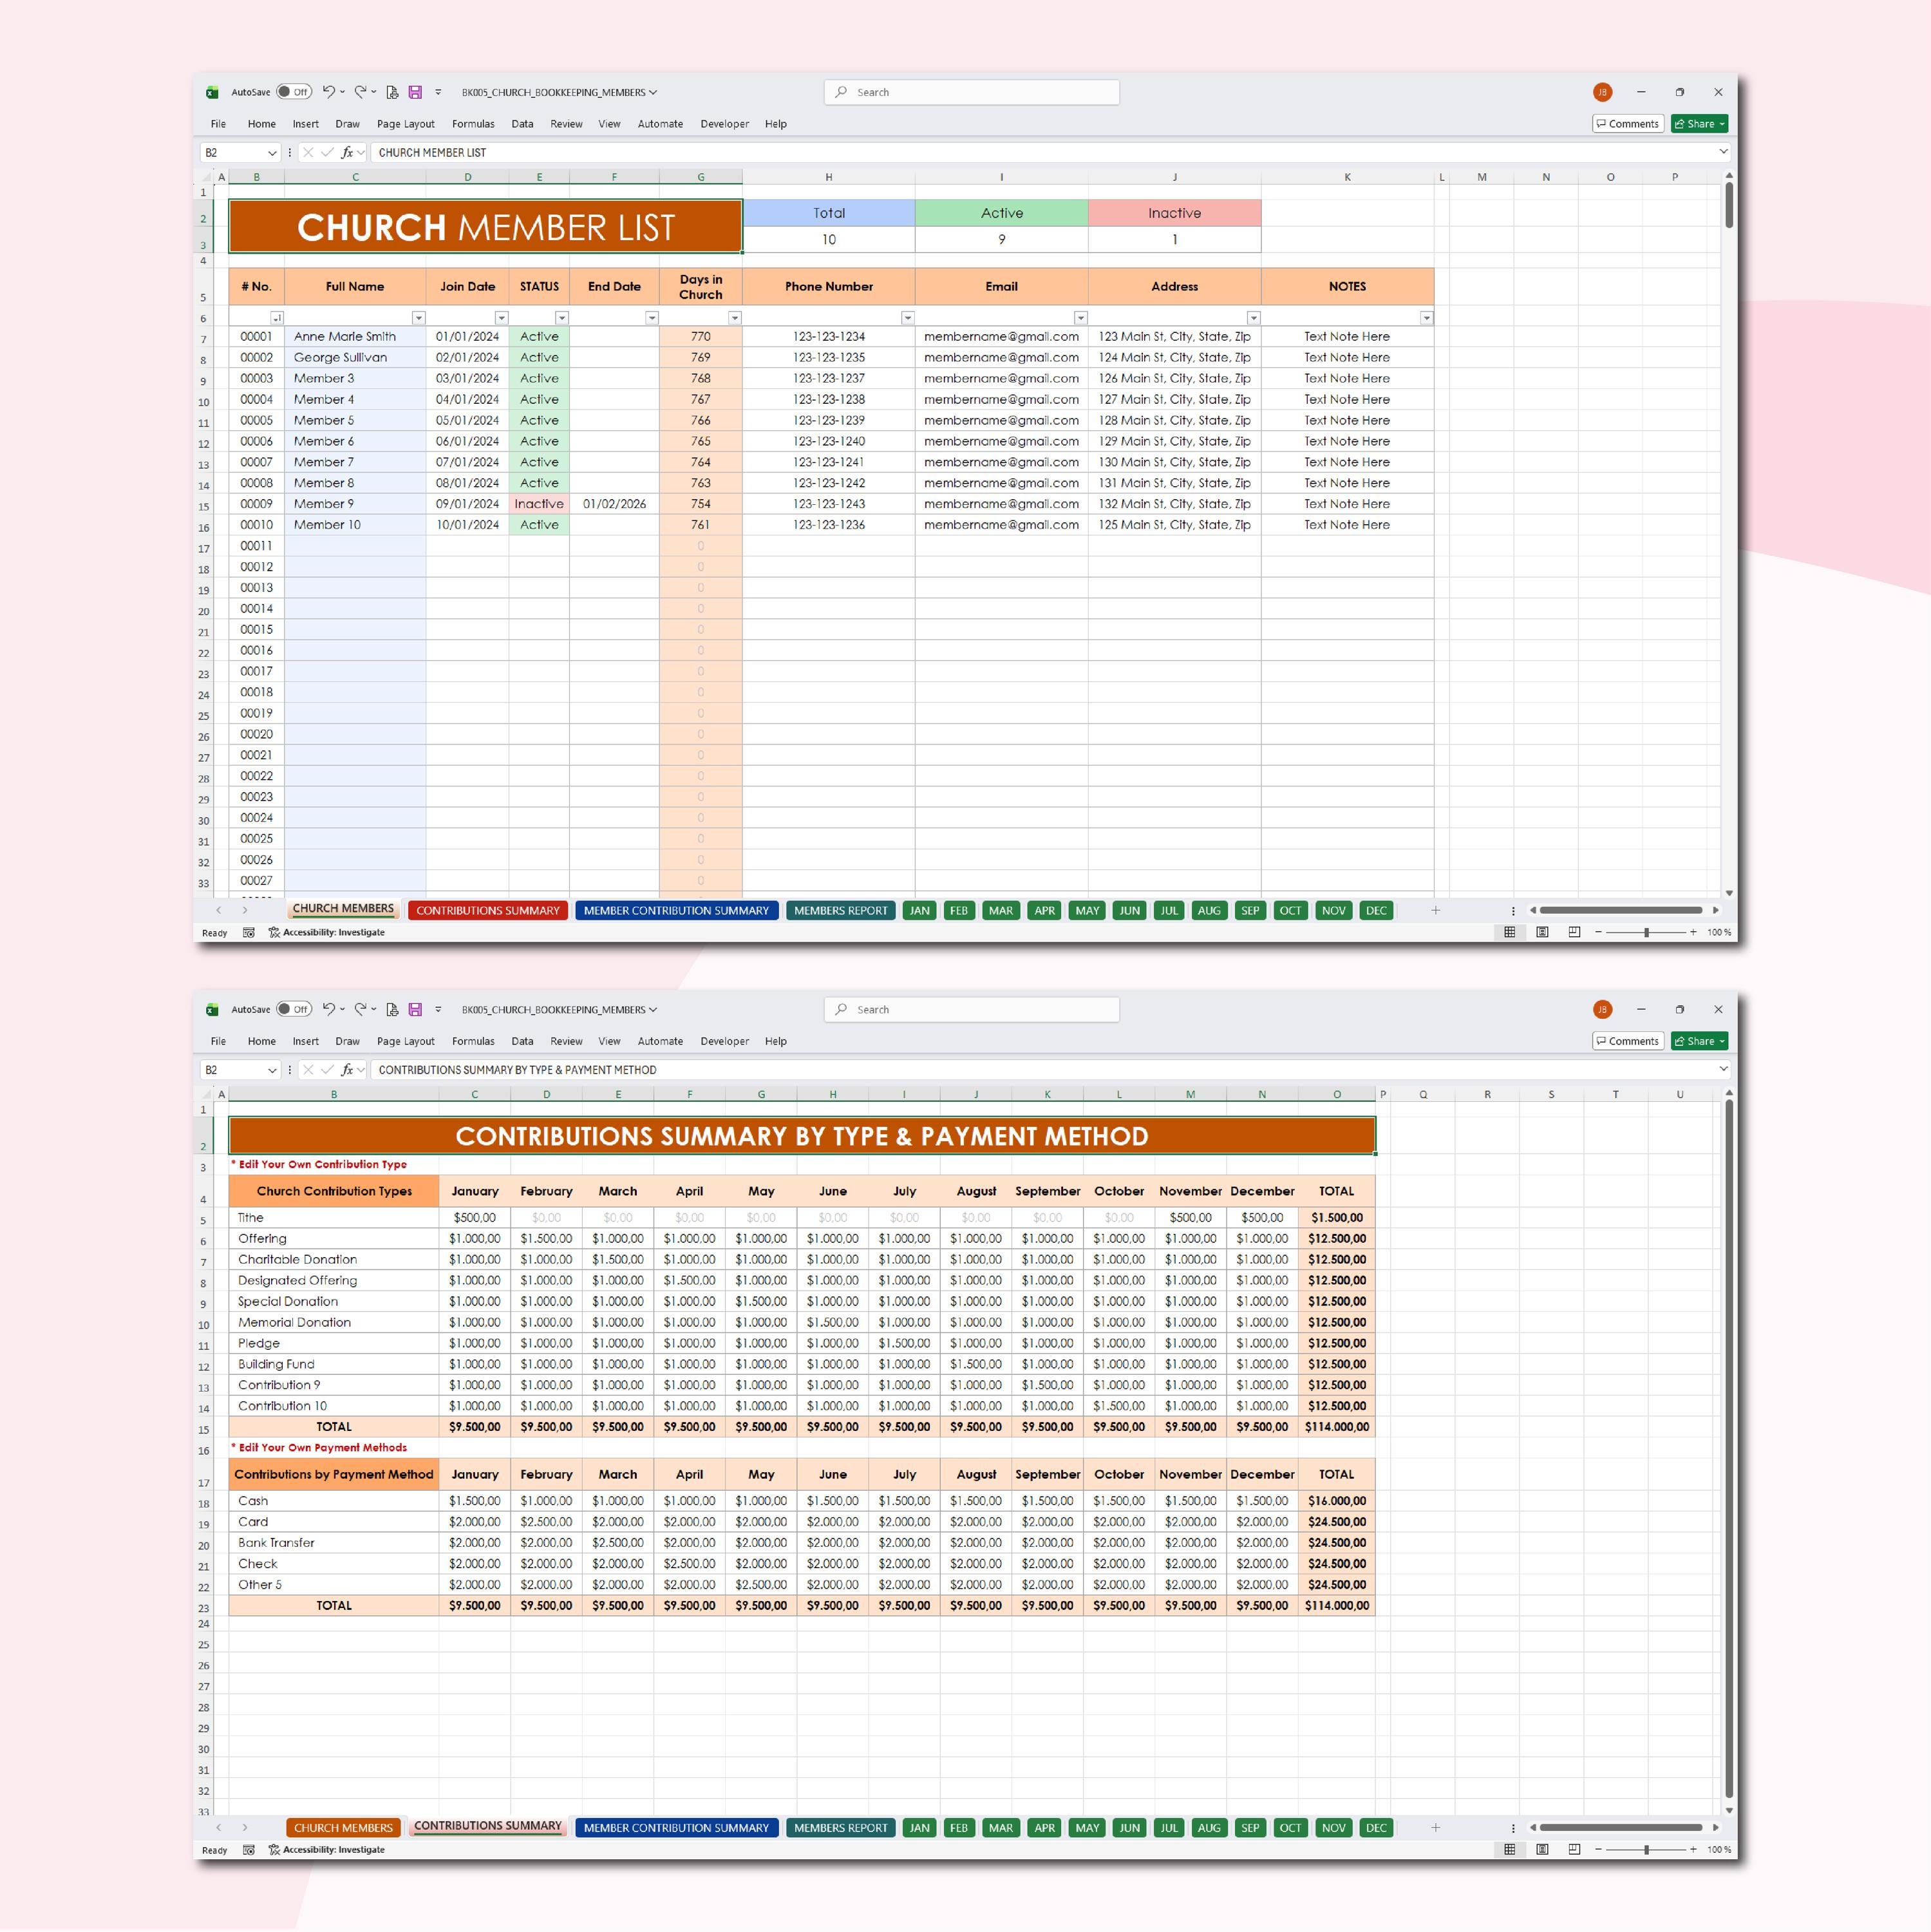Image resolution: width=1931 pixels, height=1932 pixels.
Task: Click the horizontal scrollbar in the Contributions Summary window
Action: point(1620,1828)
